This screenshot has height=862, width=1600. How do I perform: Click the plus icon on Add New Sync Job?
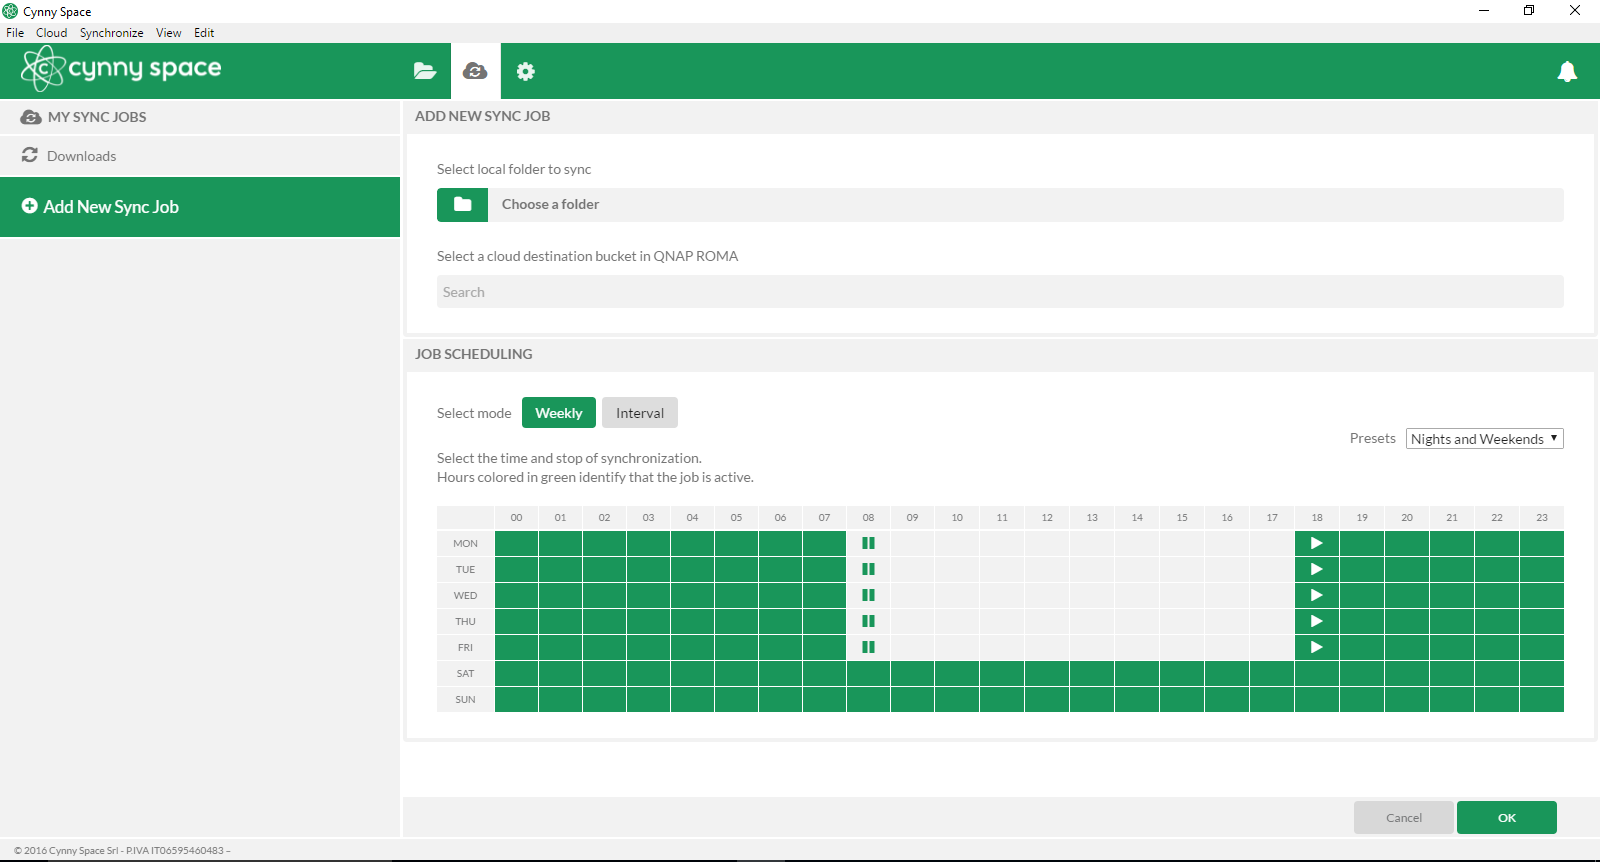30,206
